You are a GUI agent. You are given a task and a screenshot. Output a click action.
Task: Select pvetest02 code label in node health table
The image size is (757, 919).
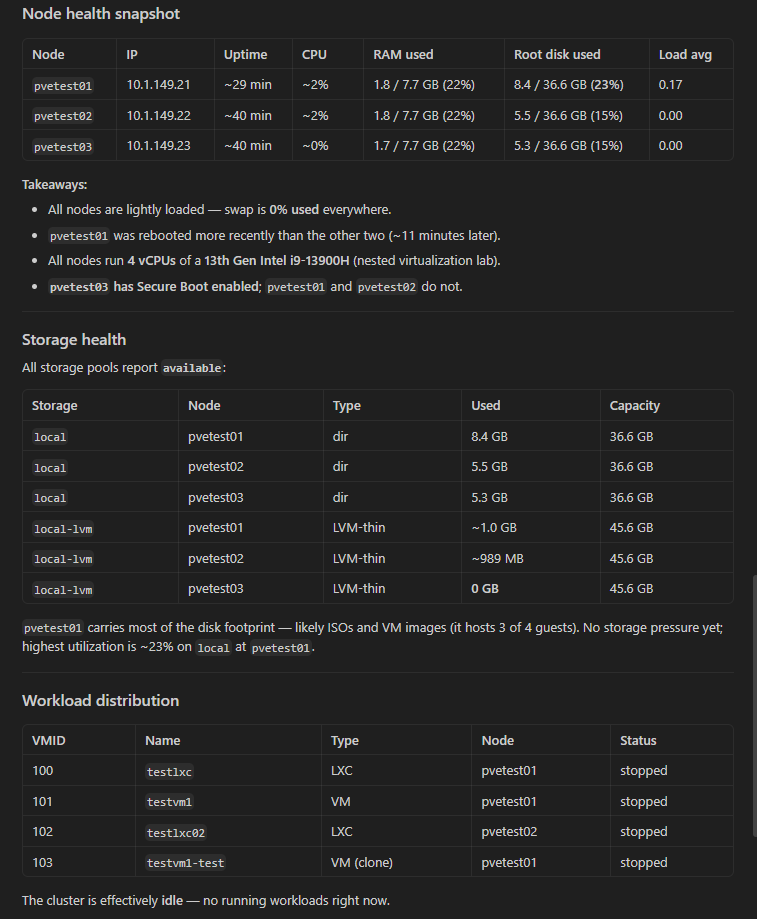click(63, 116)
